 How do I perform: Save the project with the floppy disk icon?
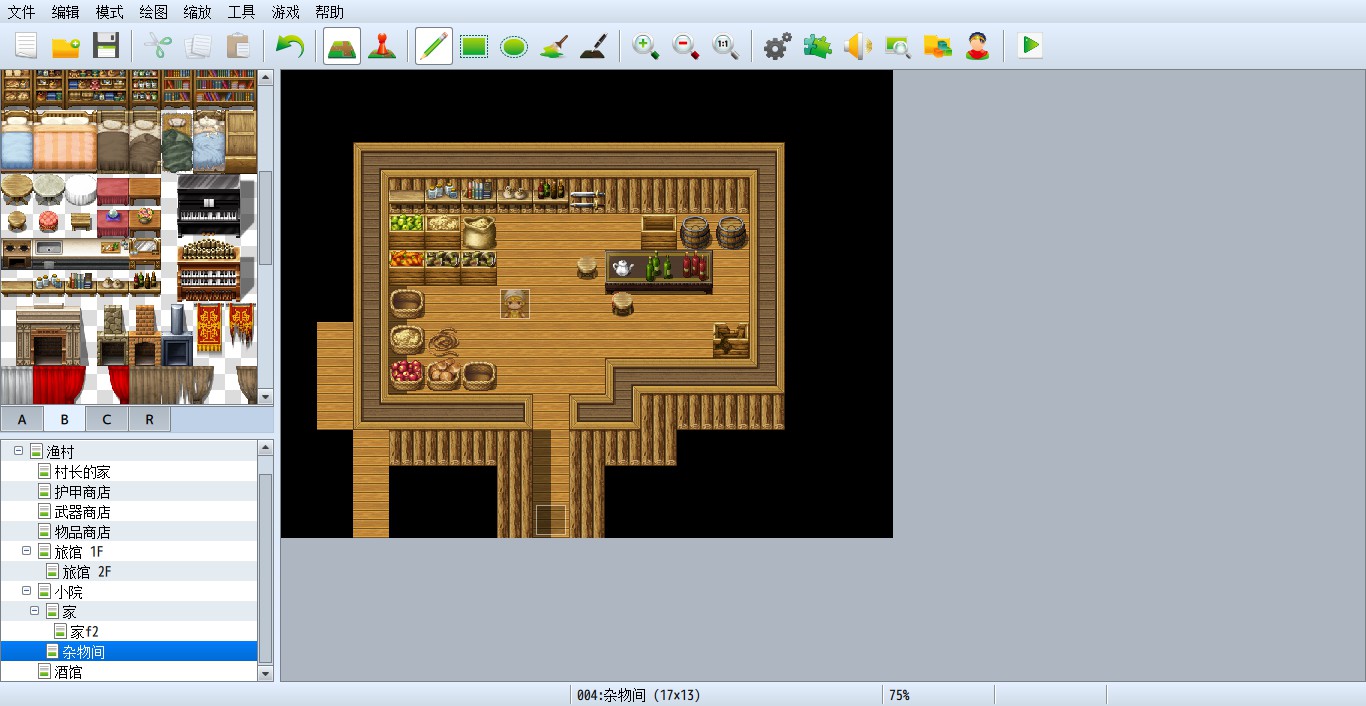tap(106, 46)
